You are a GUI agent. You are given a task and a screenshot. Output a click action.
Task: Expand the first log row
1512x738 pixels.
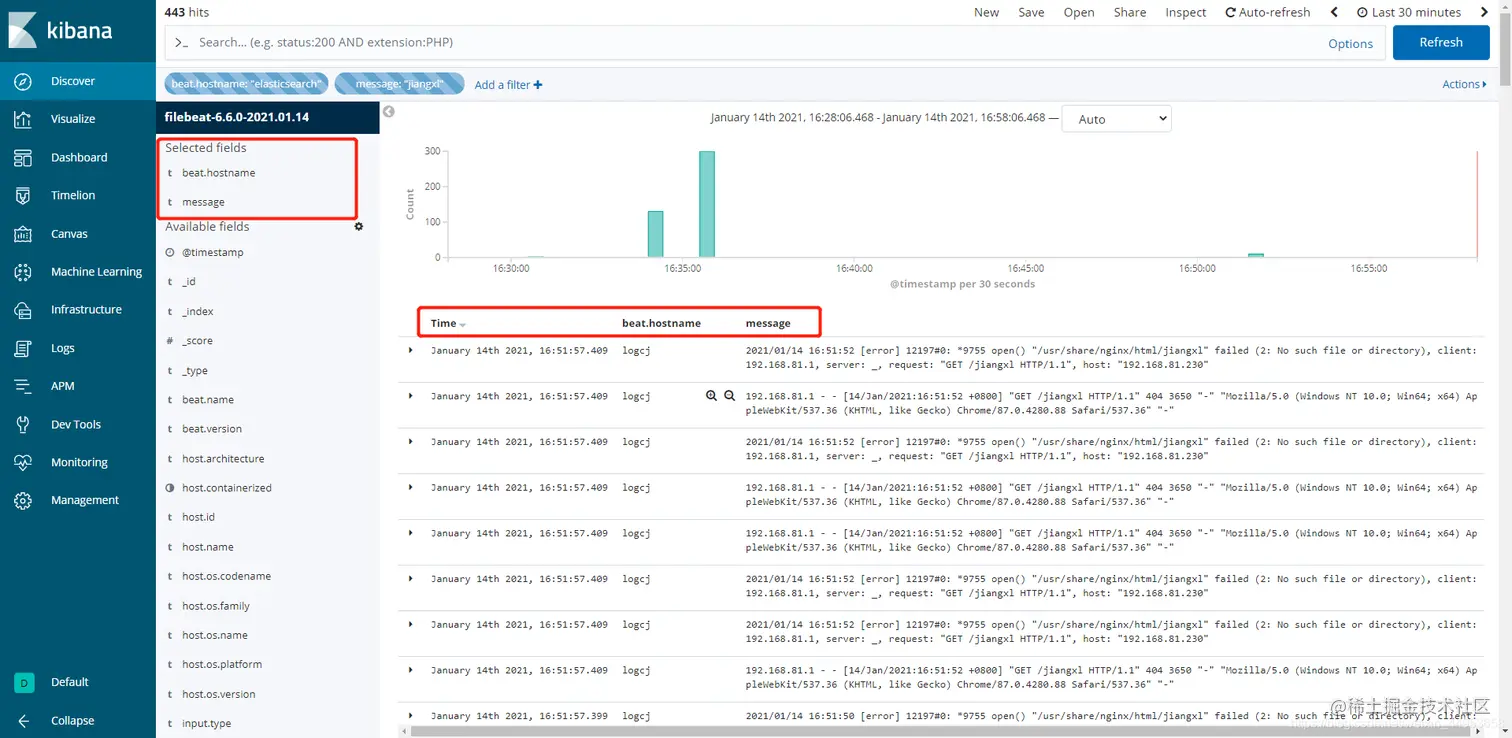411,350
